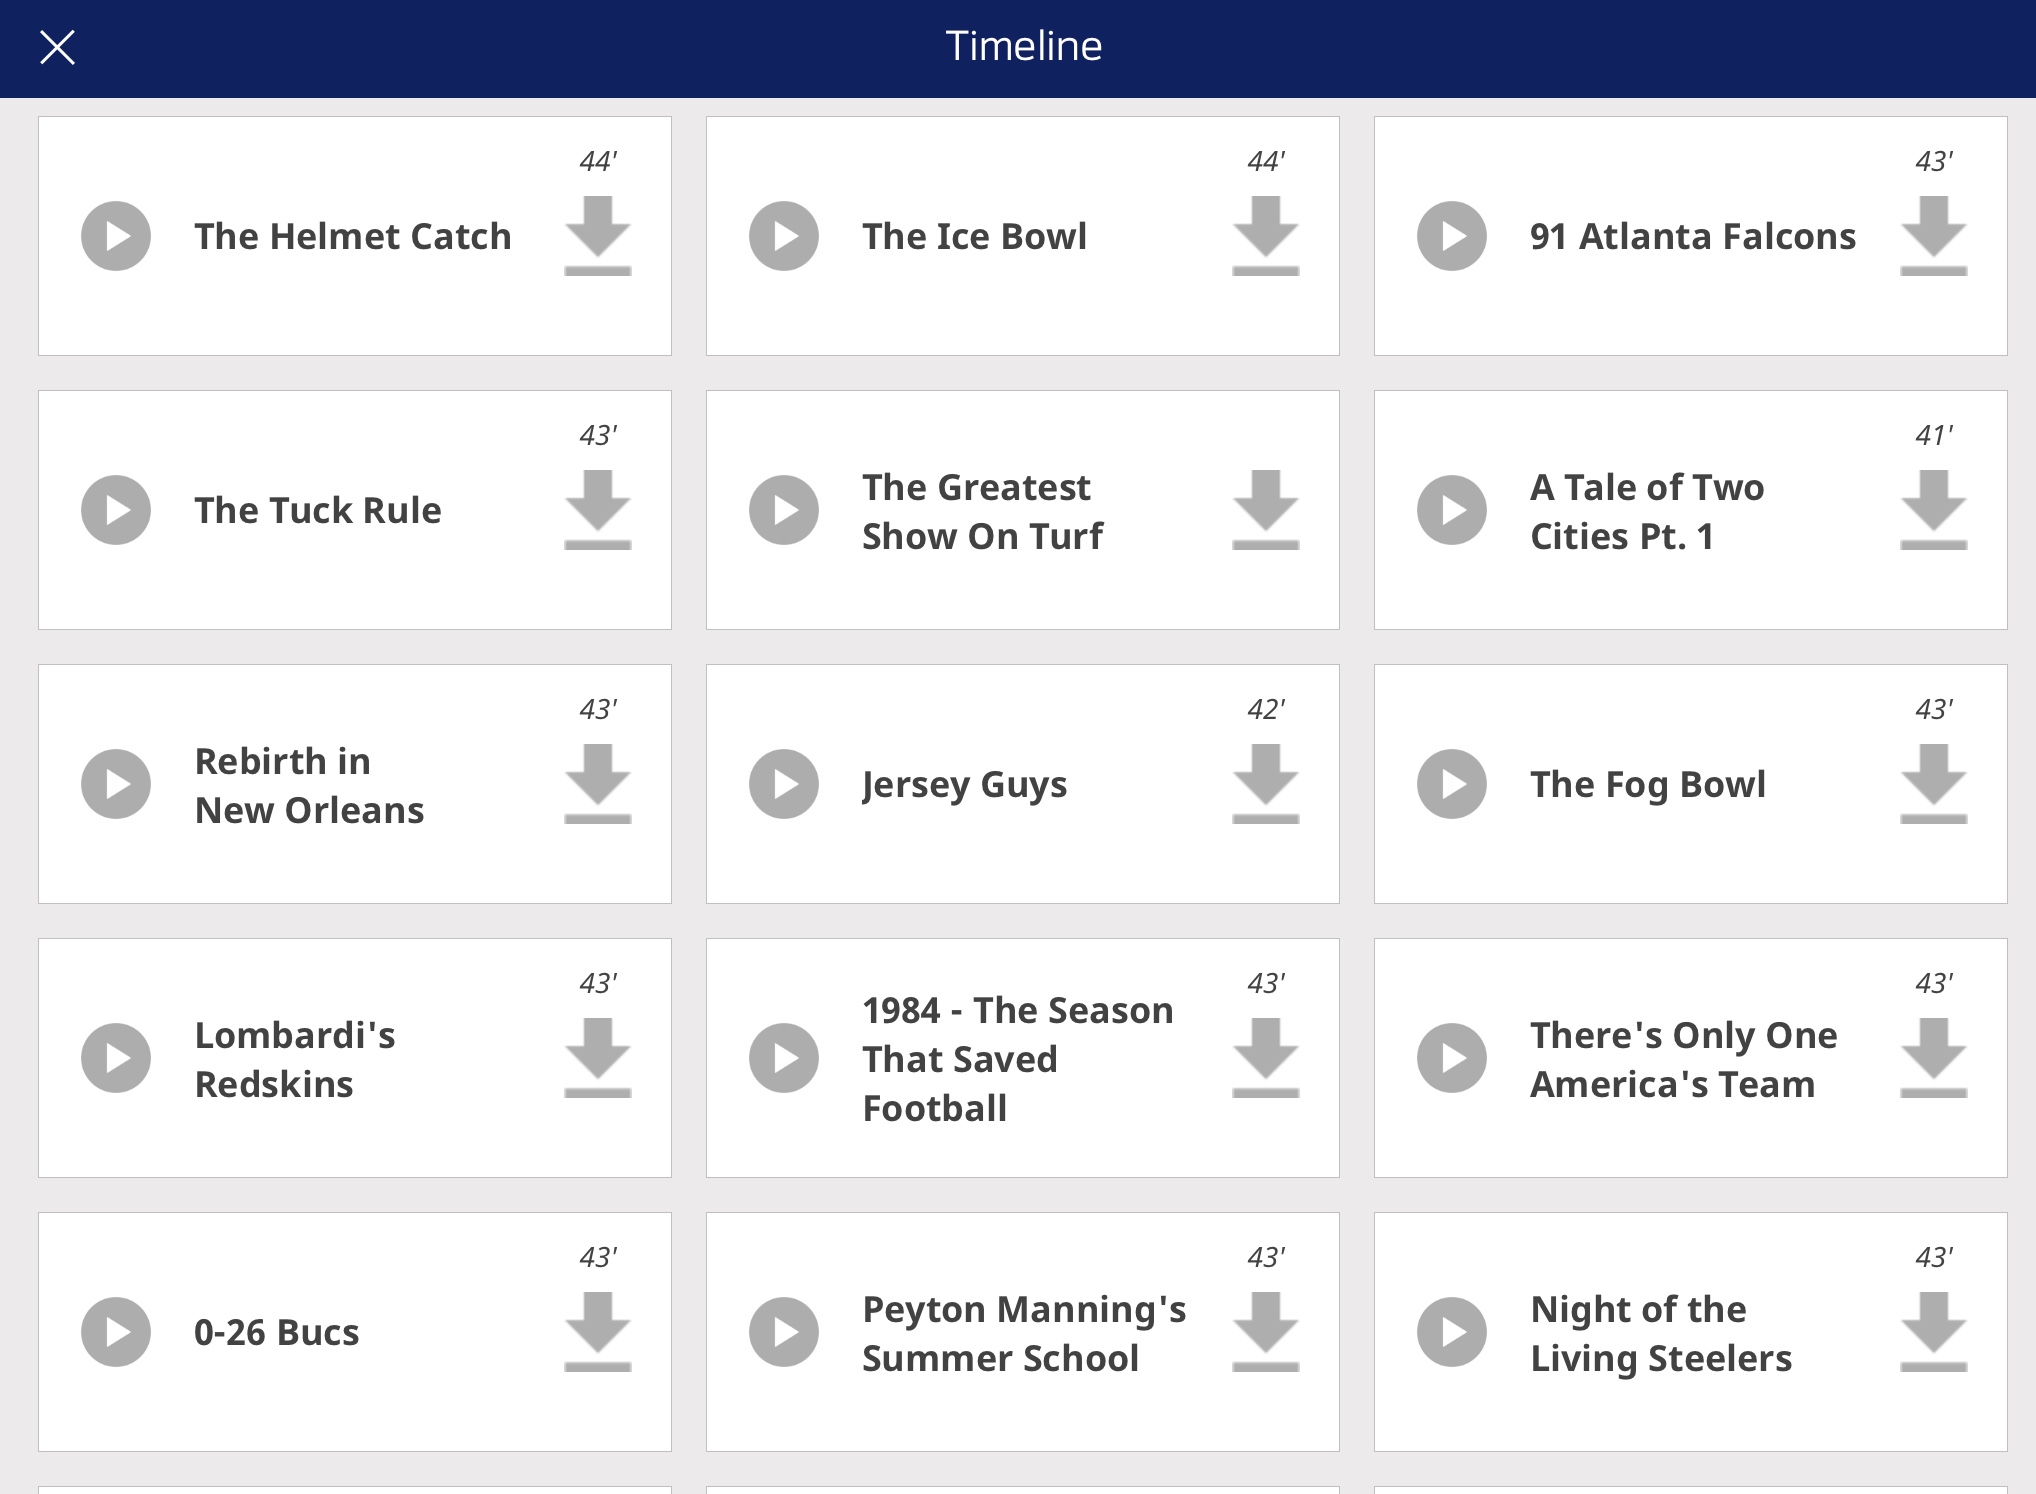Play Lombardi's Redskins episode
Image resolution: width=2036 pixels, height=1494 pixels.
point(116,1058)
